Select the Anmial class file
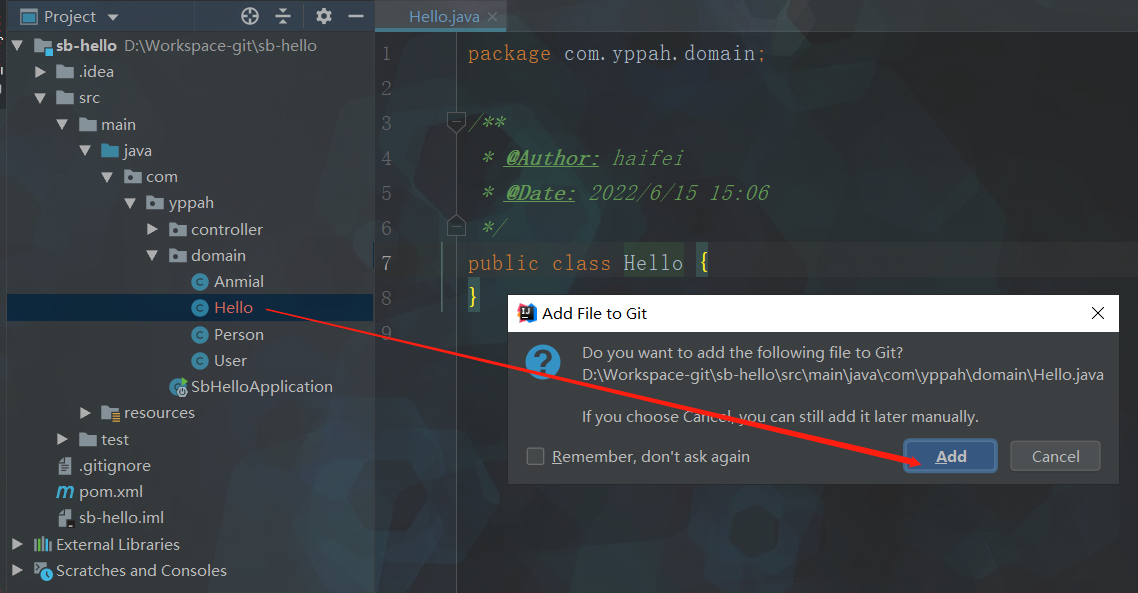This screenshot has width=1138, height=593. [x=238, y=282]
